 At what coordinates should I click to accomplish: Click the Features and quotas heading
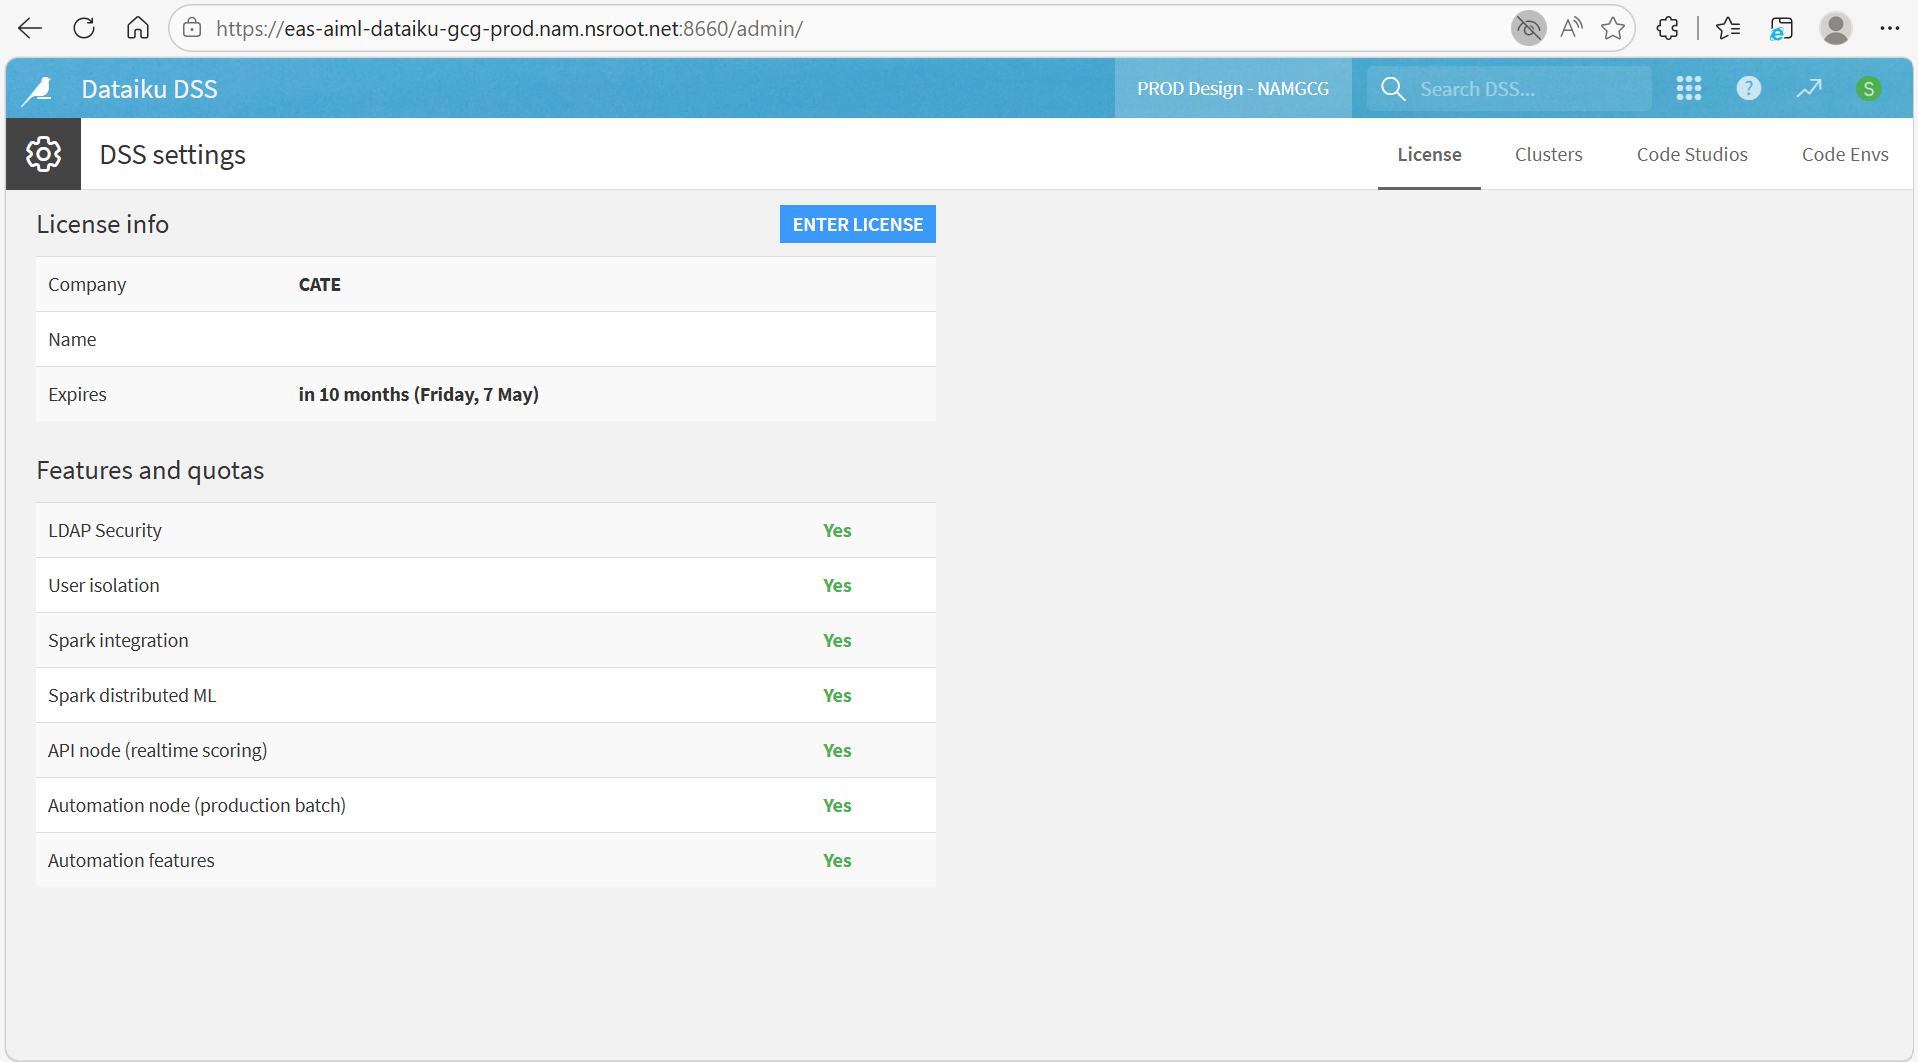coord(150,471)
